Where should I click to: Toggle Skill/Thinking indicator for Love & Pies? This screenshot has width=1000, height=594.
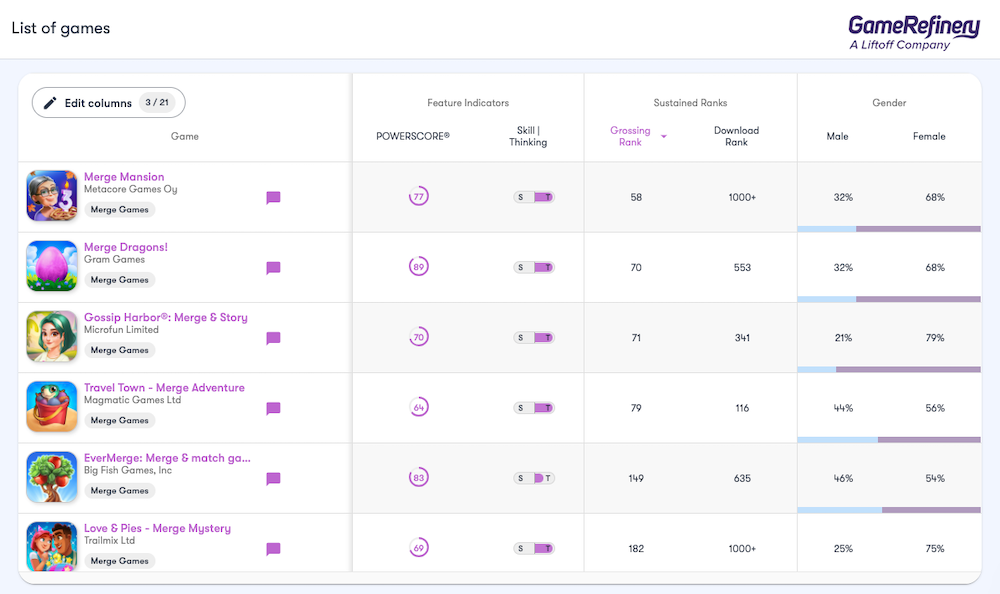point(534,548)
